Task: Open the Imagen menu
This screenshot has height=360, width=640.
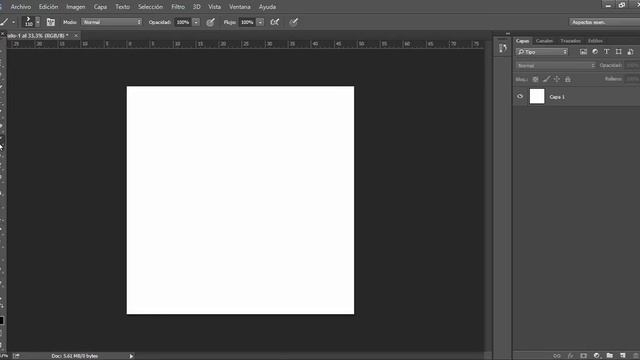Action: coord(76,7)
